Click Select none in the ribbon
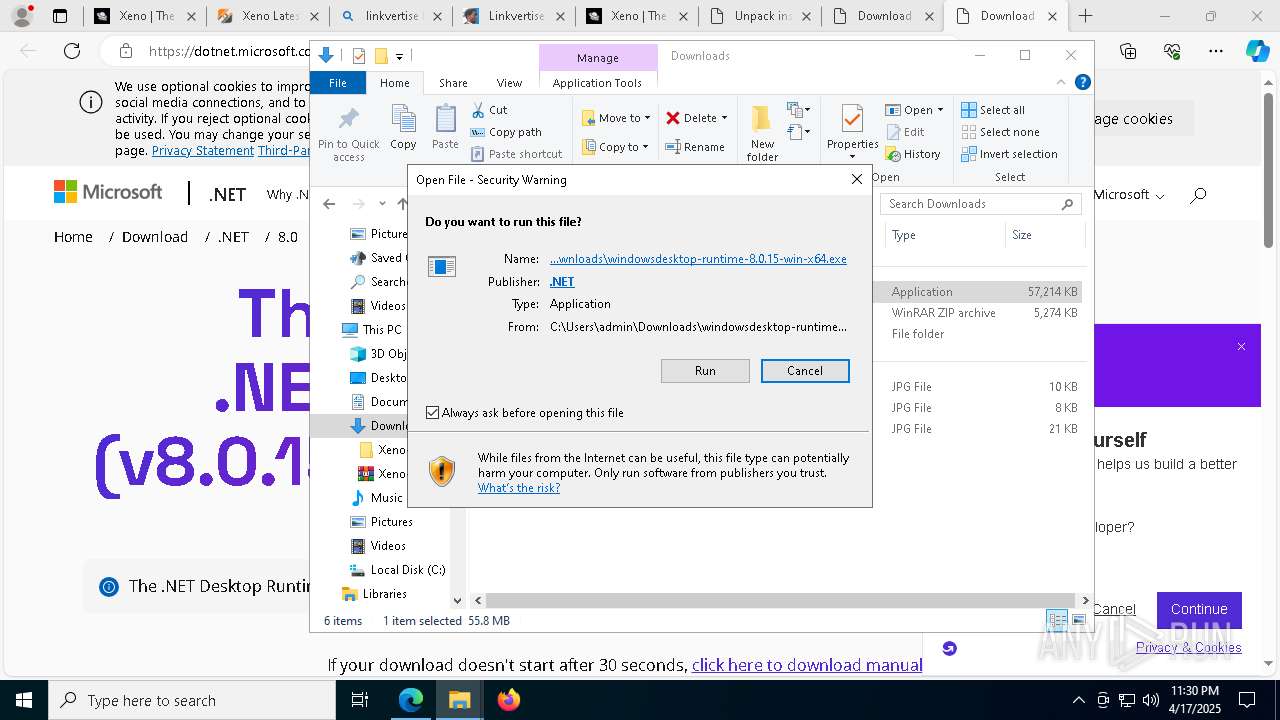This screenshot has width=1280, height=720. [x=1000, y=132]
